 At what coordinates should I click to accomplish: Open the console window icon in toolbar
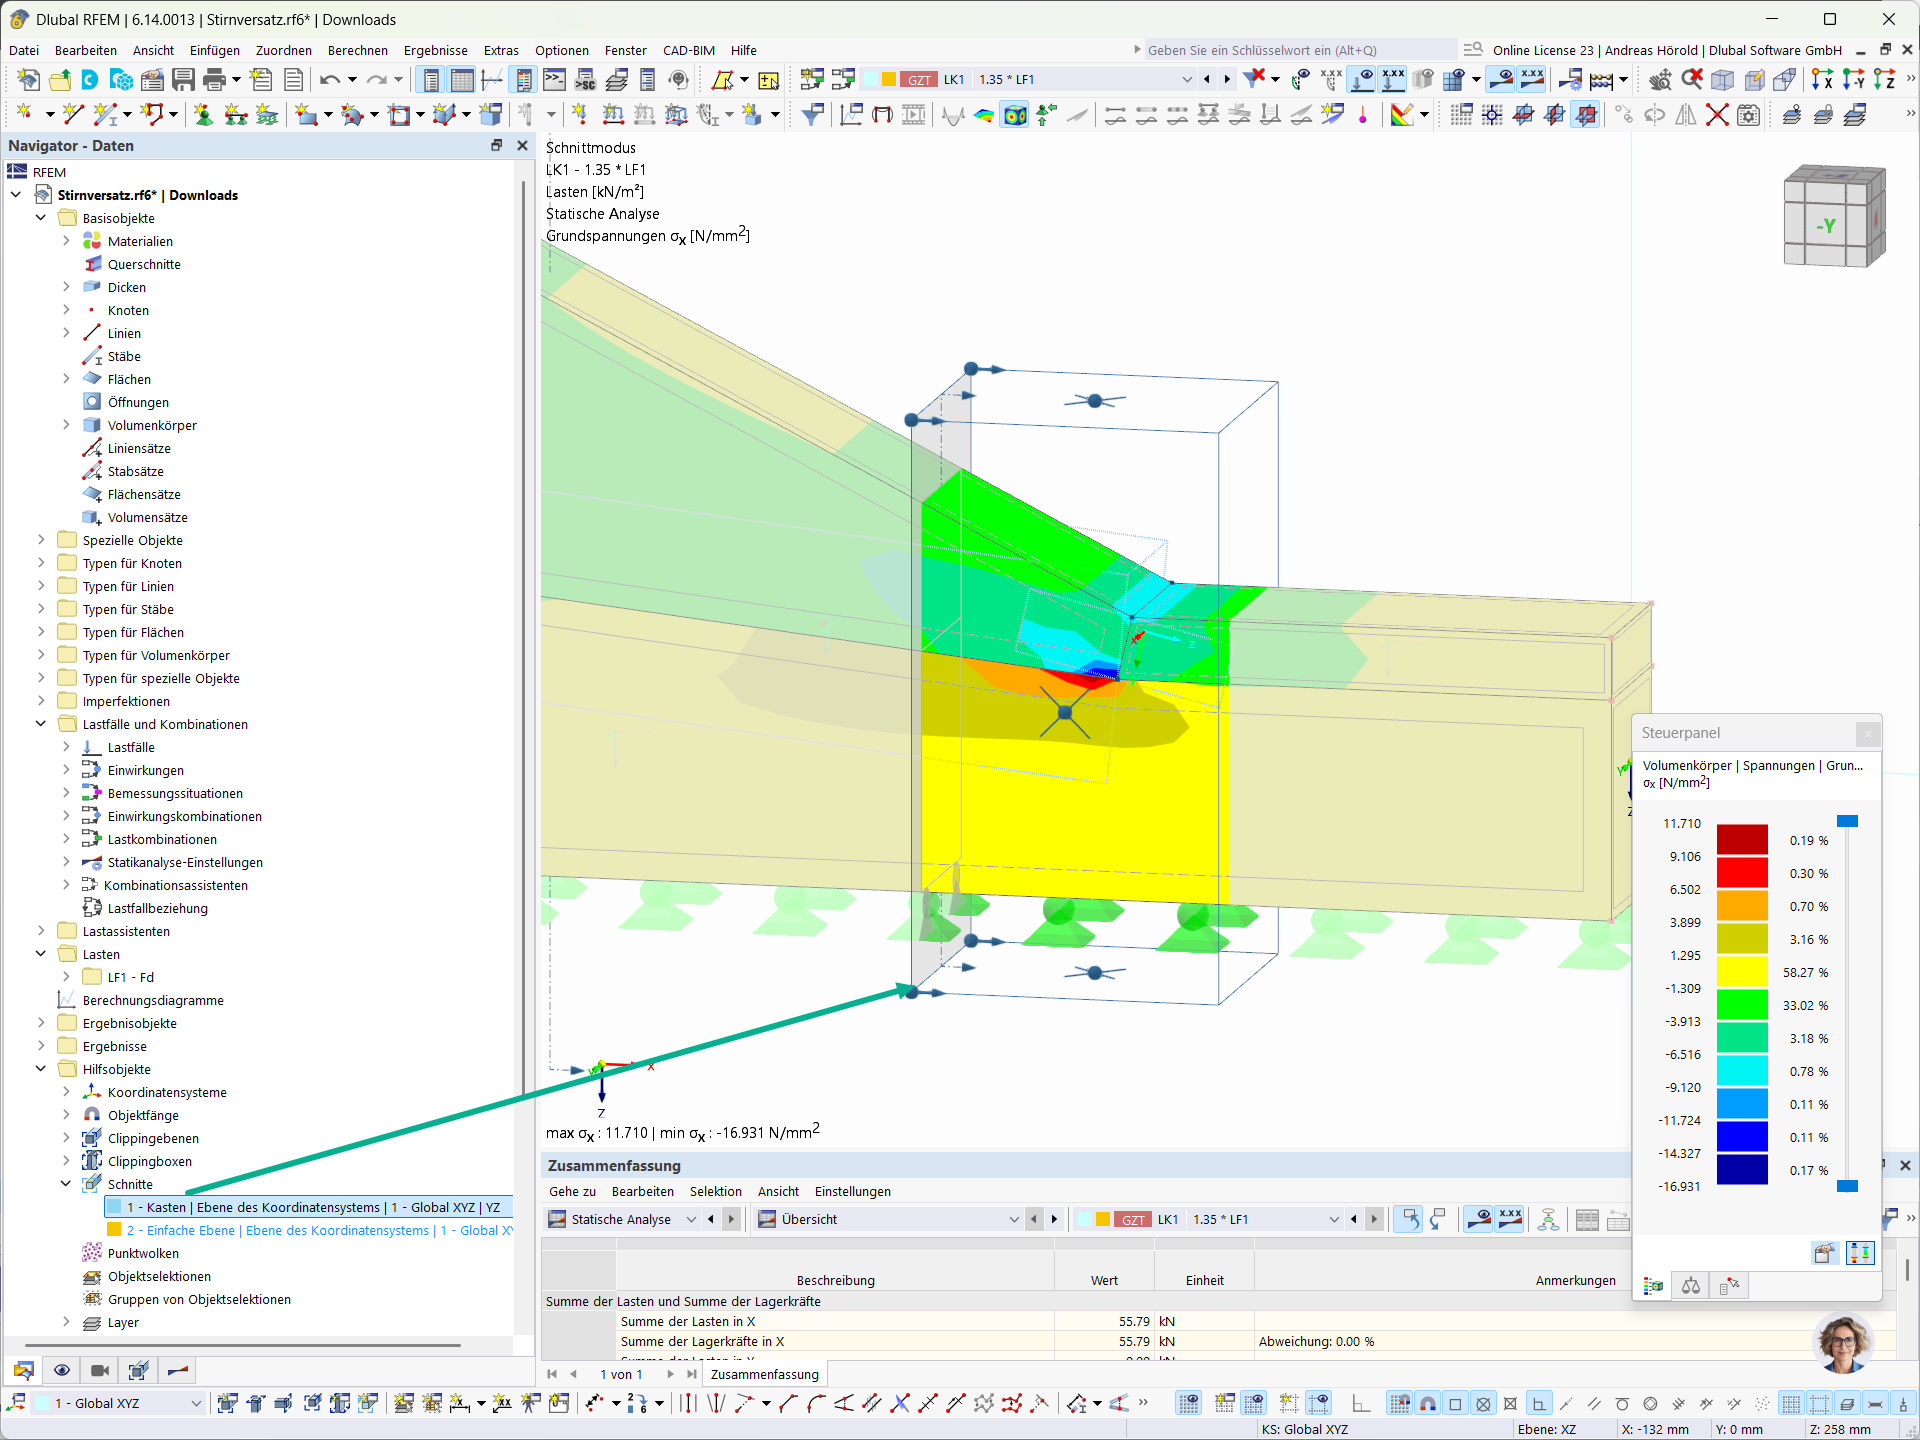point(555,80)
